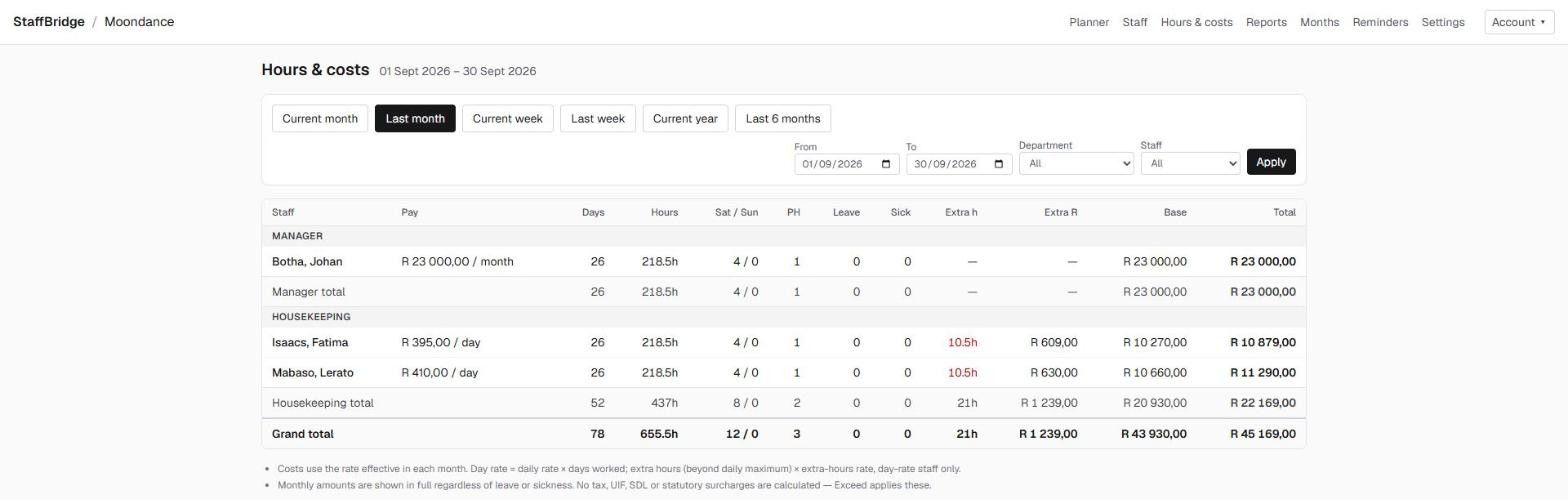Click the Base column header
Viewport: 1568px width, 500px height.
[x=1175, y=212]
